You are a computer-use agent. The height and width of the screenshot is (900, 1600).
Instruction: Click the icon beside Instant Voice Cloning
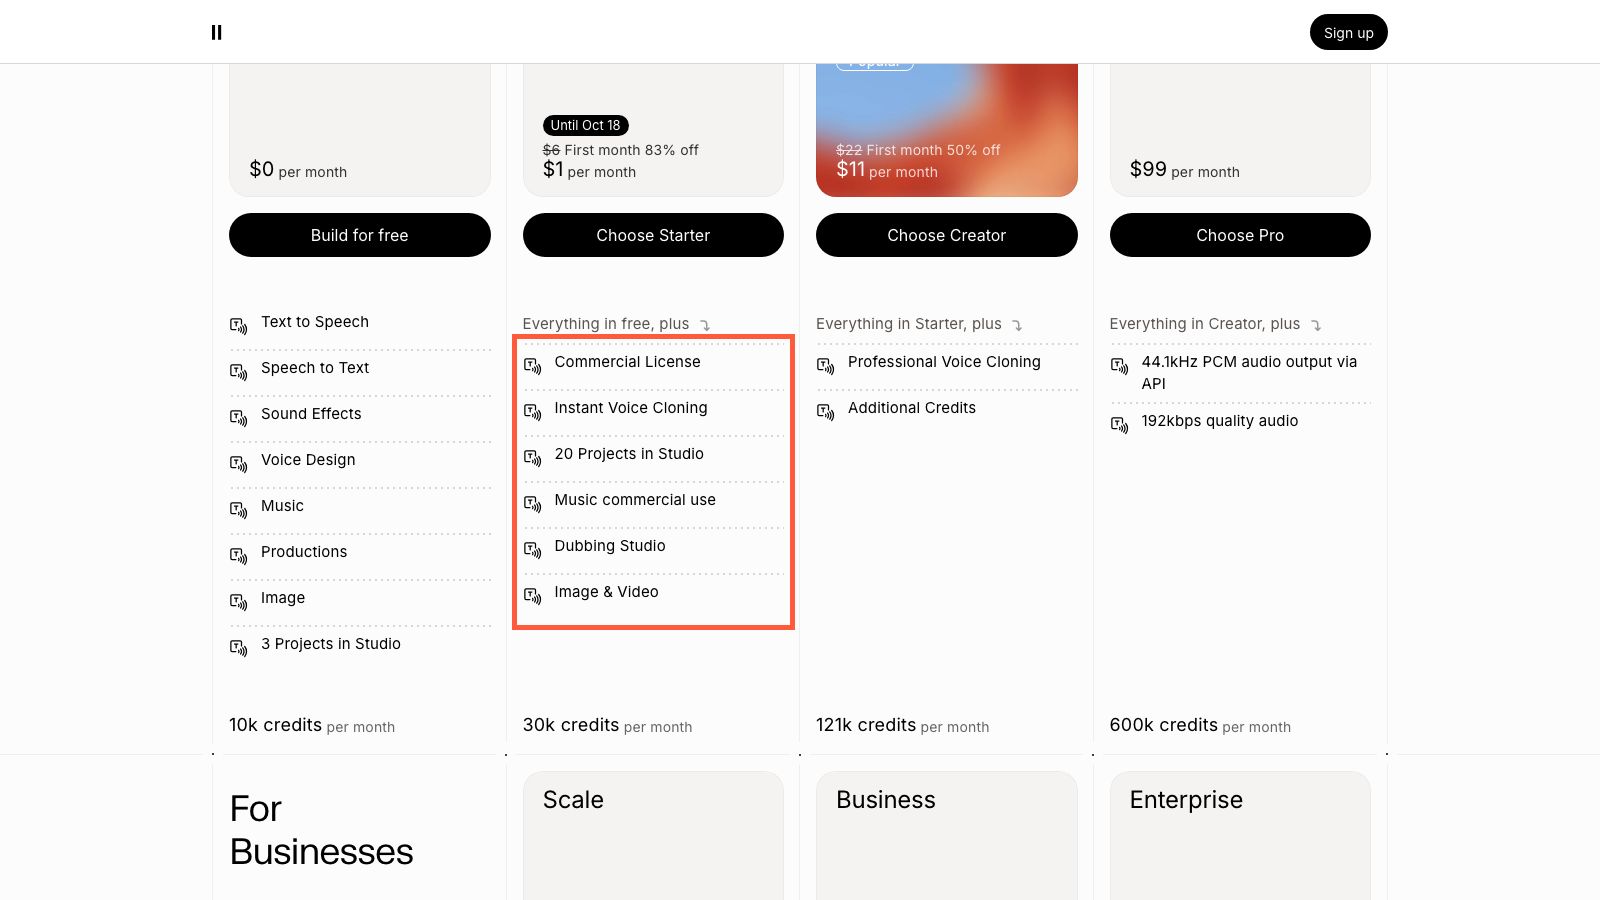click(x=532, y=411)
